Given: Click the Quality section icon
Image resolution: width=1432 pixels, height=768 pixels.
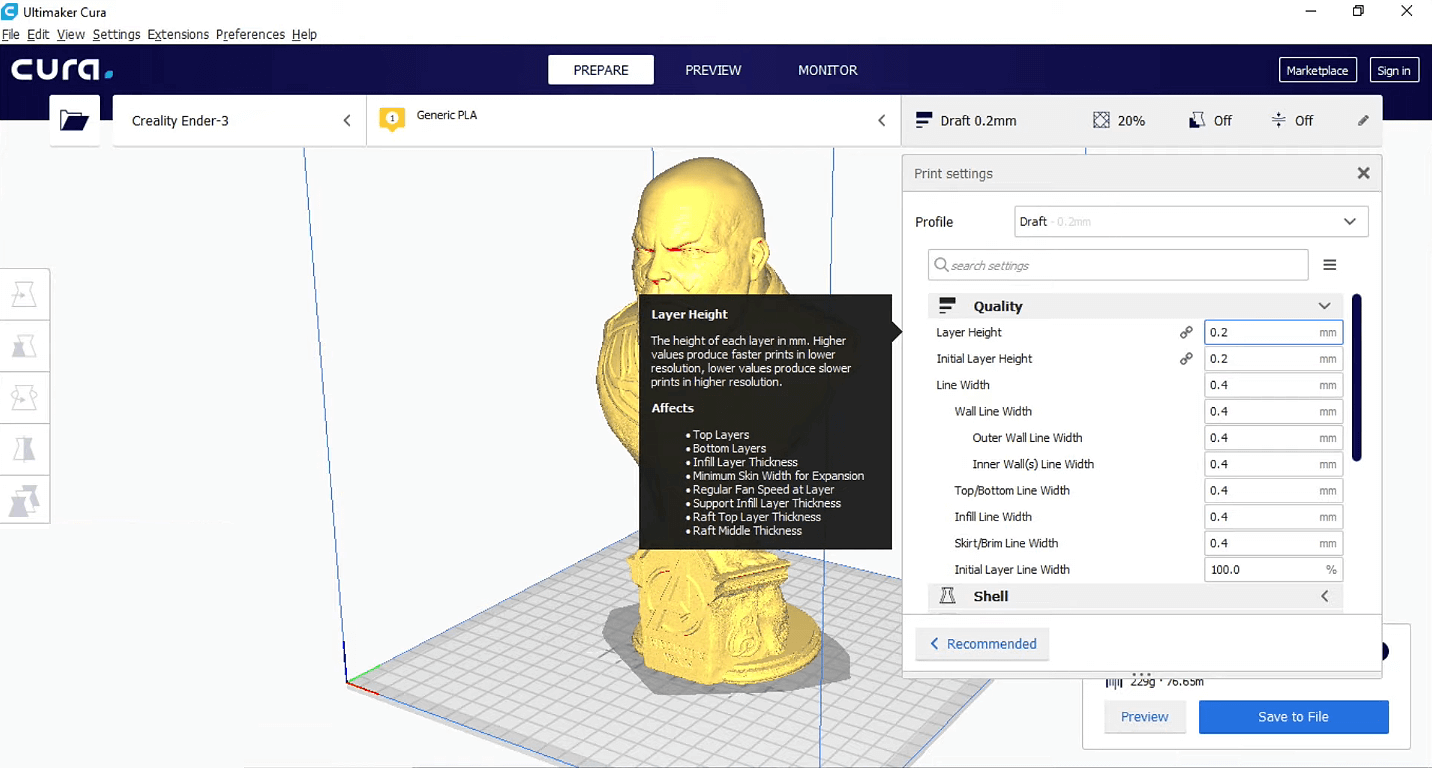Looking at the screenshot, I should click(x=947, y=306).
